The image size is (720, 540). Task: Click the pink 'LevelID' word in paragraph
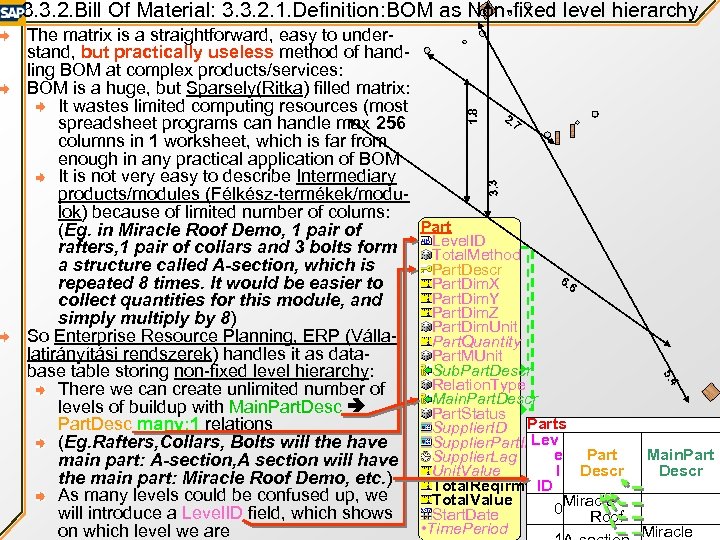click(x=212, y=512)
